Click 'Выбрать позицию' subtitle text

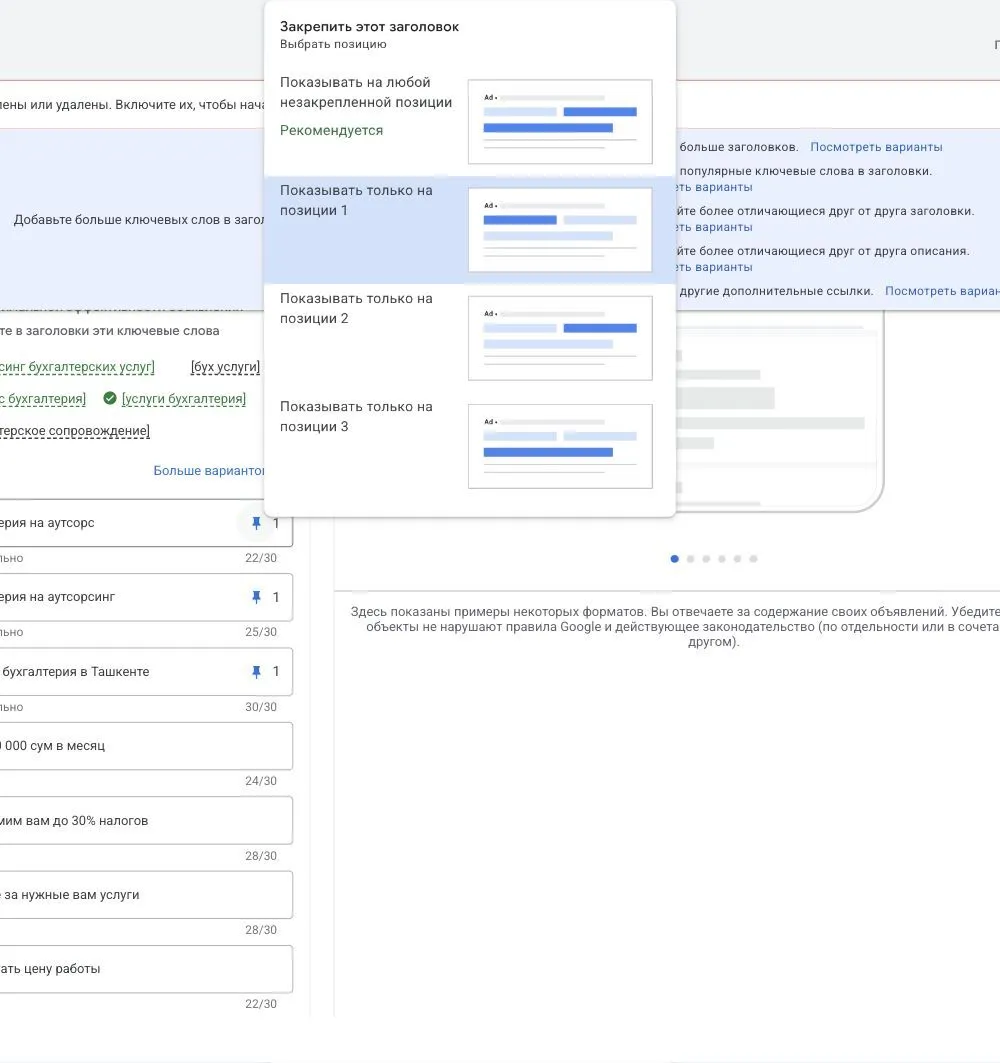pyautogui.click(x=334, y=44)
